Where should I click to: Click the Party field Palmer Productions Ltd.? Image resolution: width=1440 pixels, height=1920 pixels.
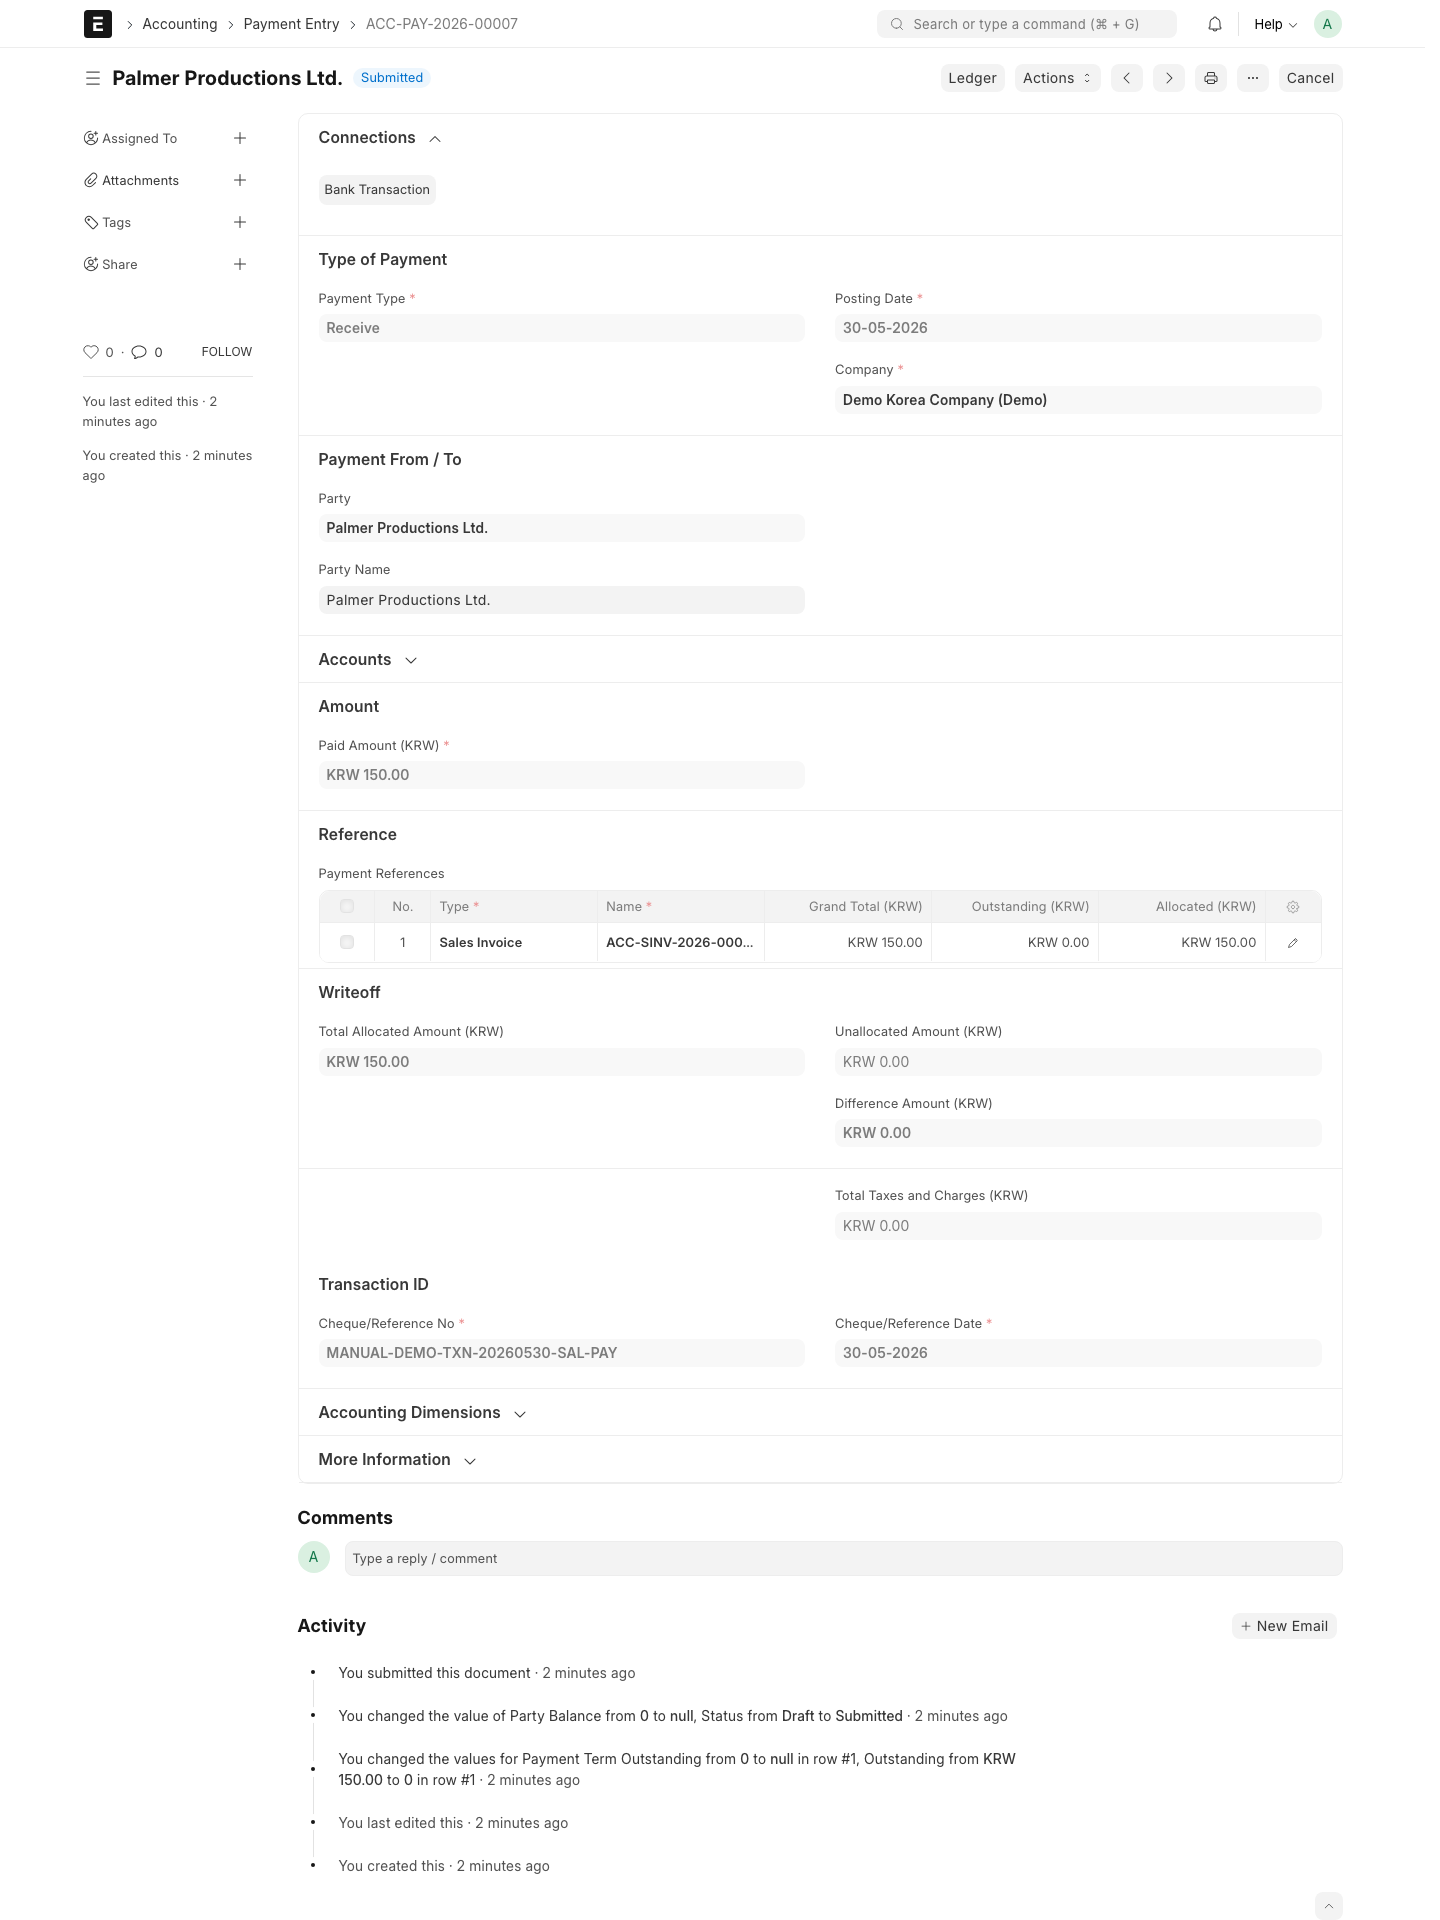561,528
